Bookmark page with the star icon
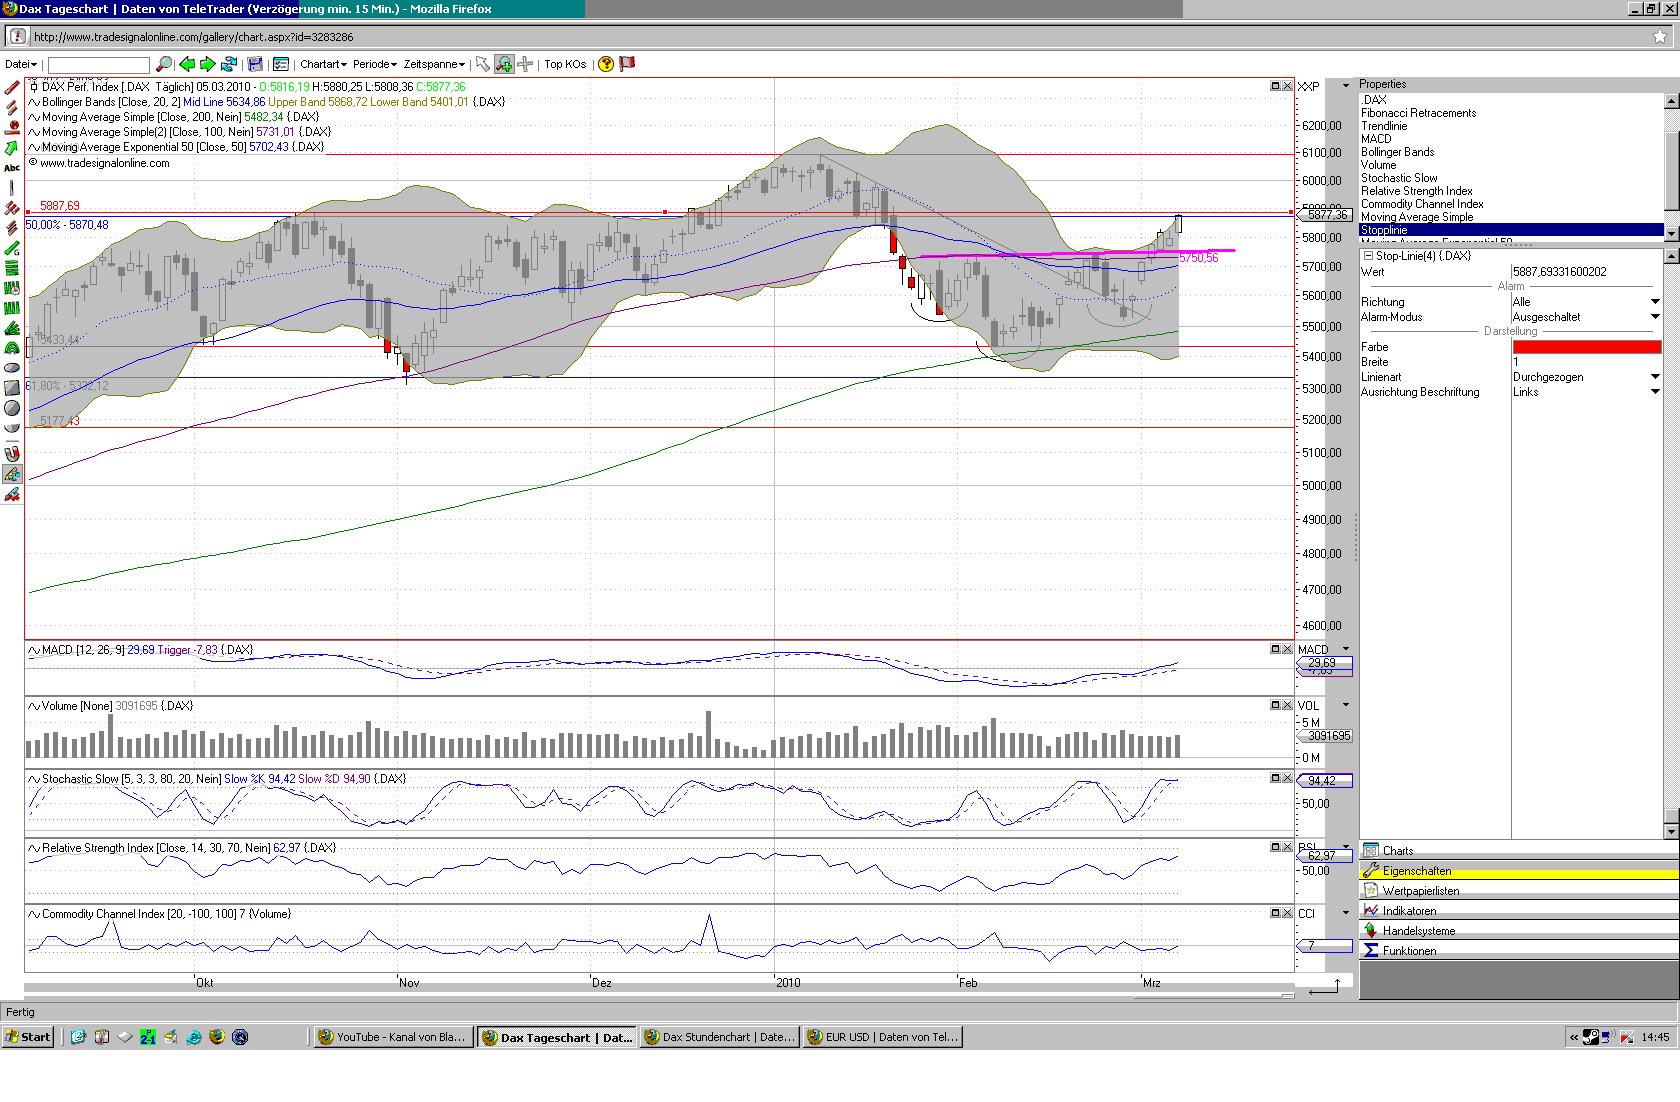The width and height of the screenshot is (1680, 1102). [1660, 37]
